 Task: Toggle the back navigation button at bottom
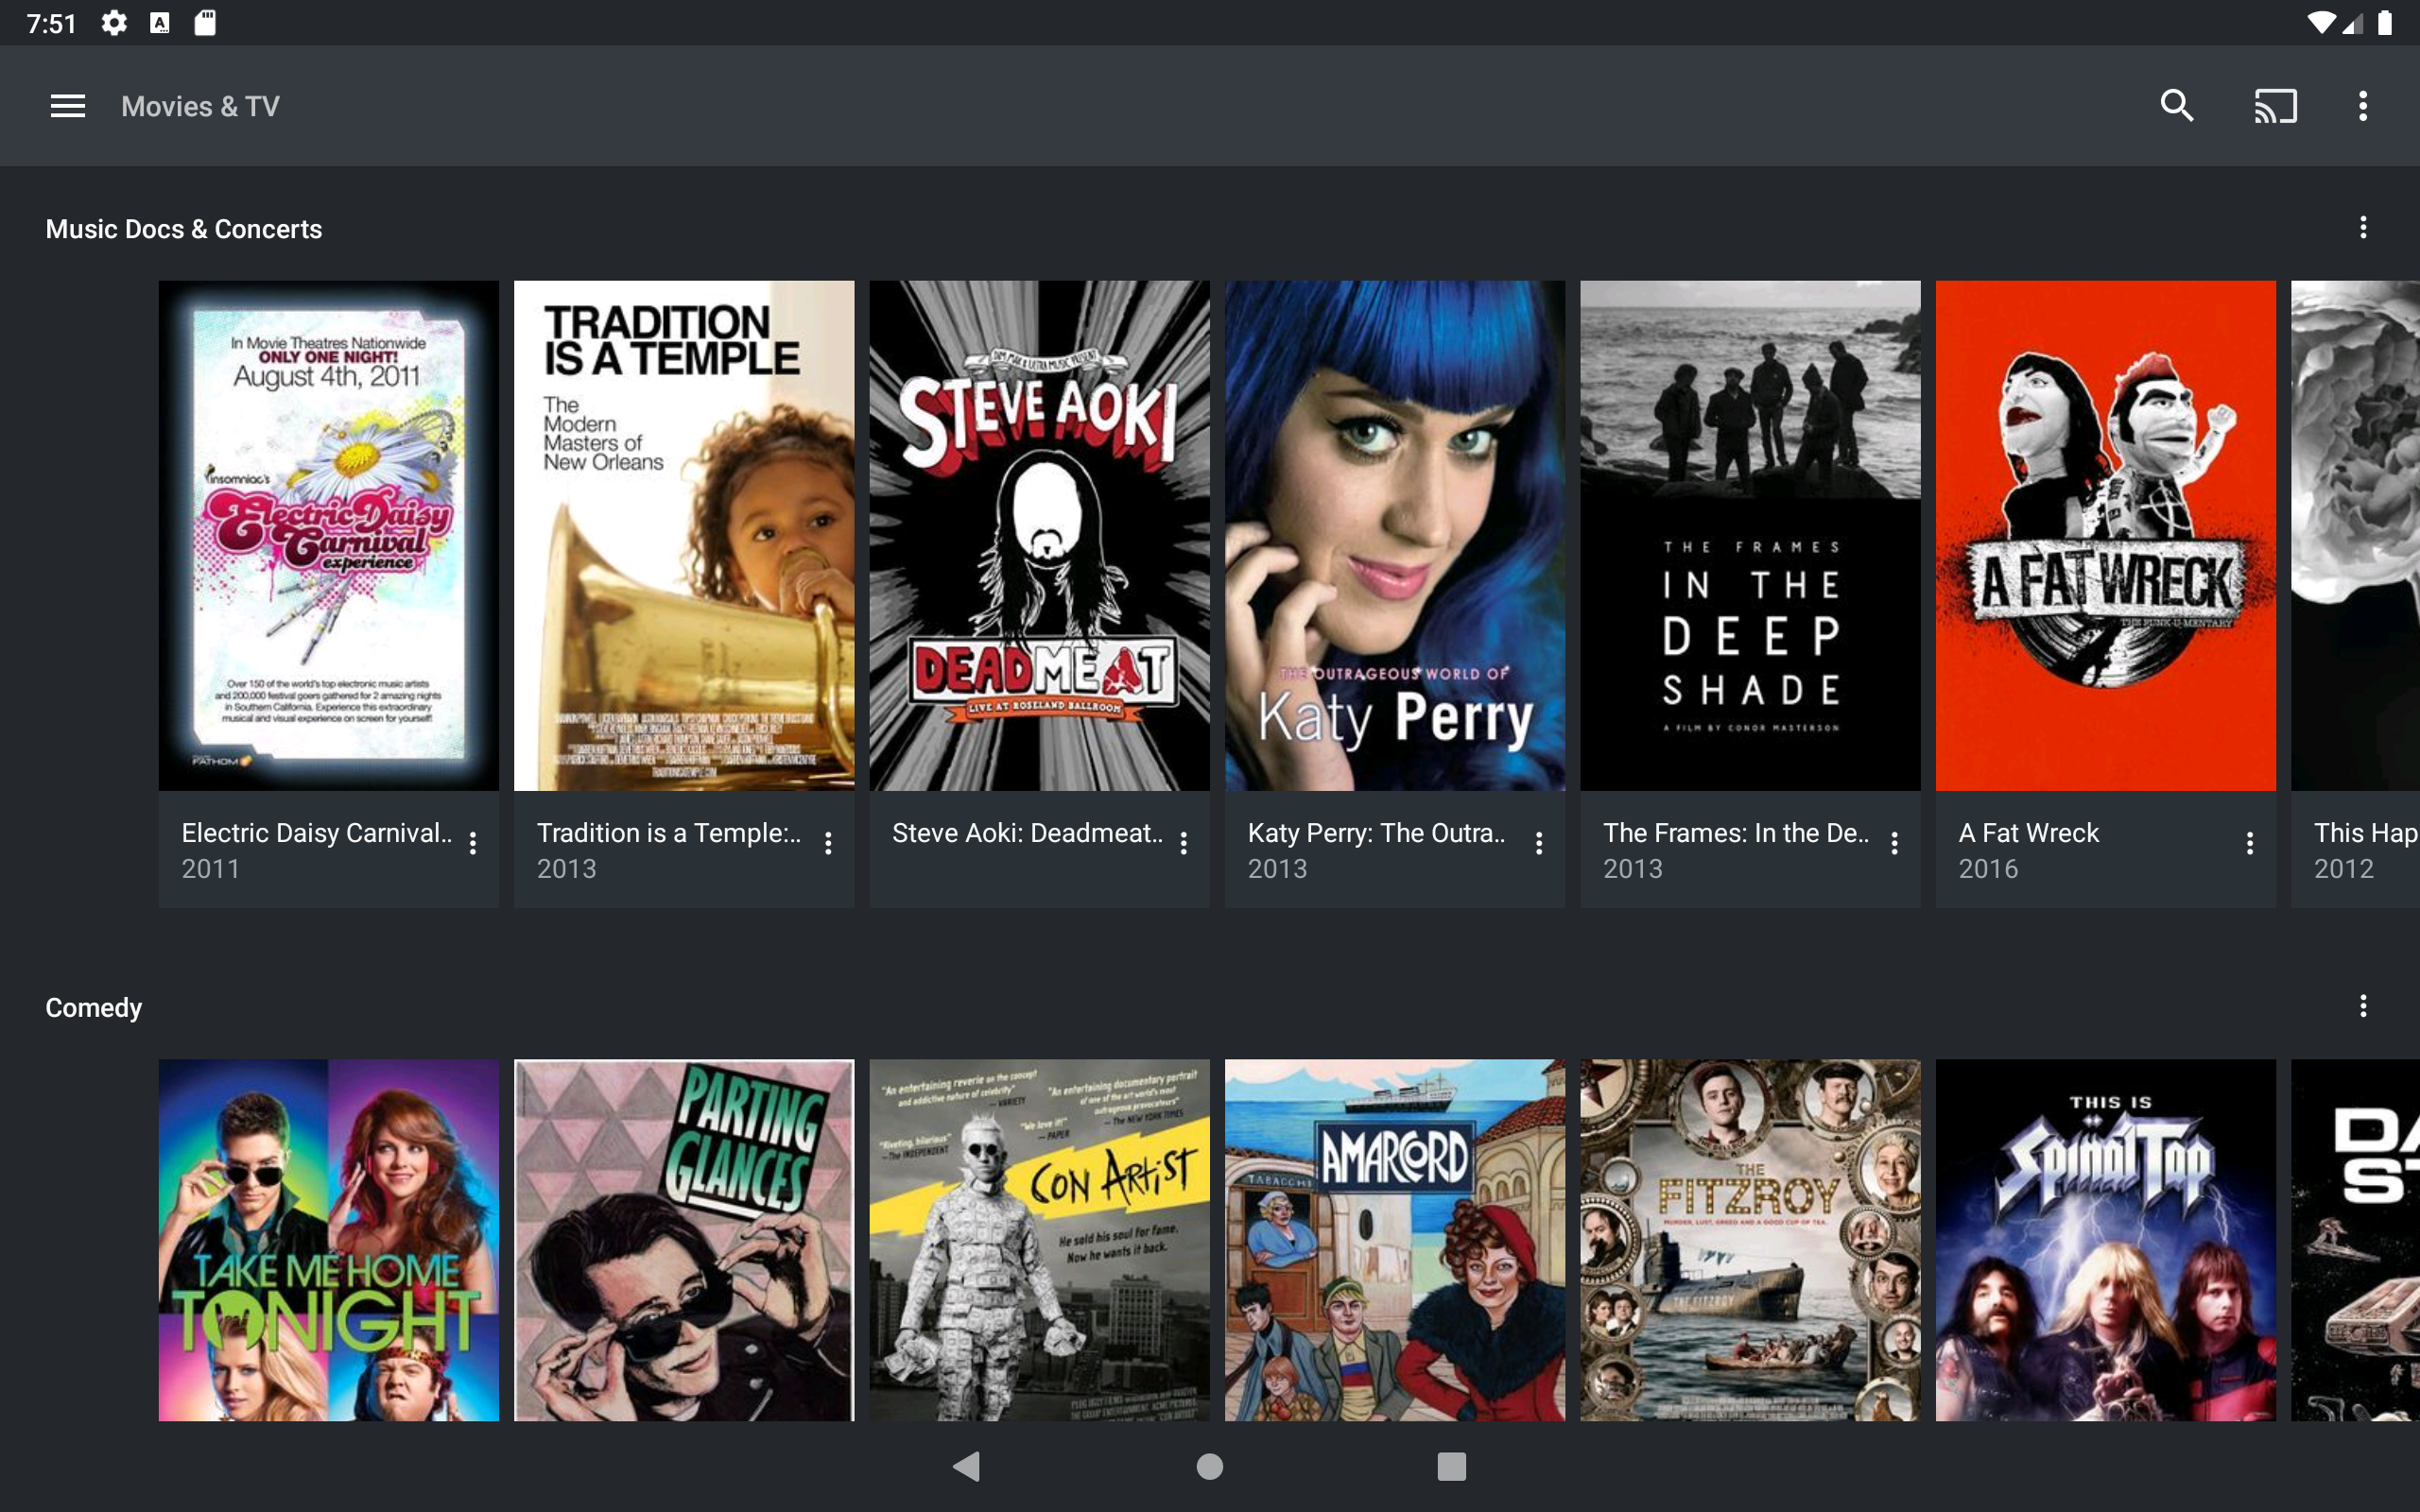tap(965, 1465)
